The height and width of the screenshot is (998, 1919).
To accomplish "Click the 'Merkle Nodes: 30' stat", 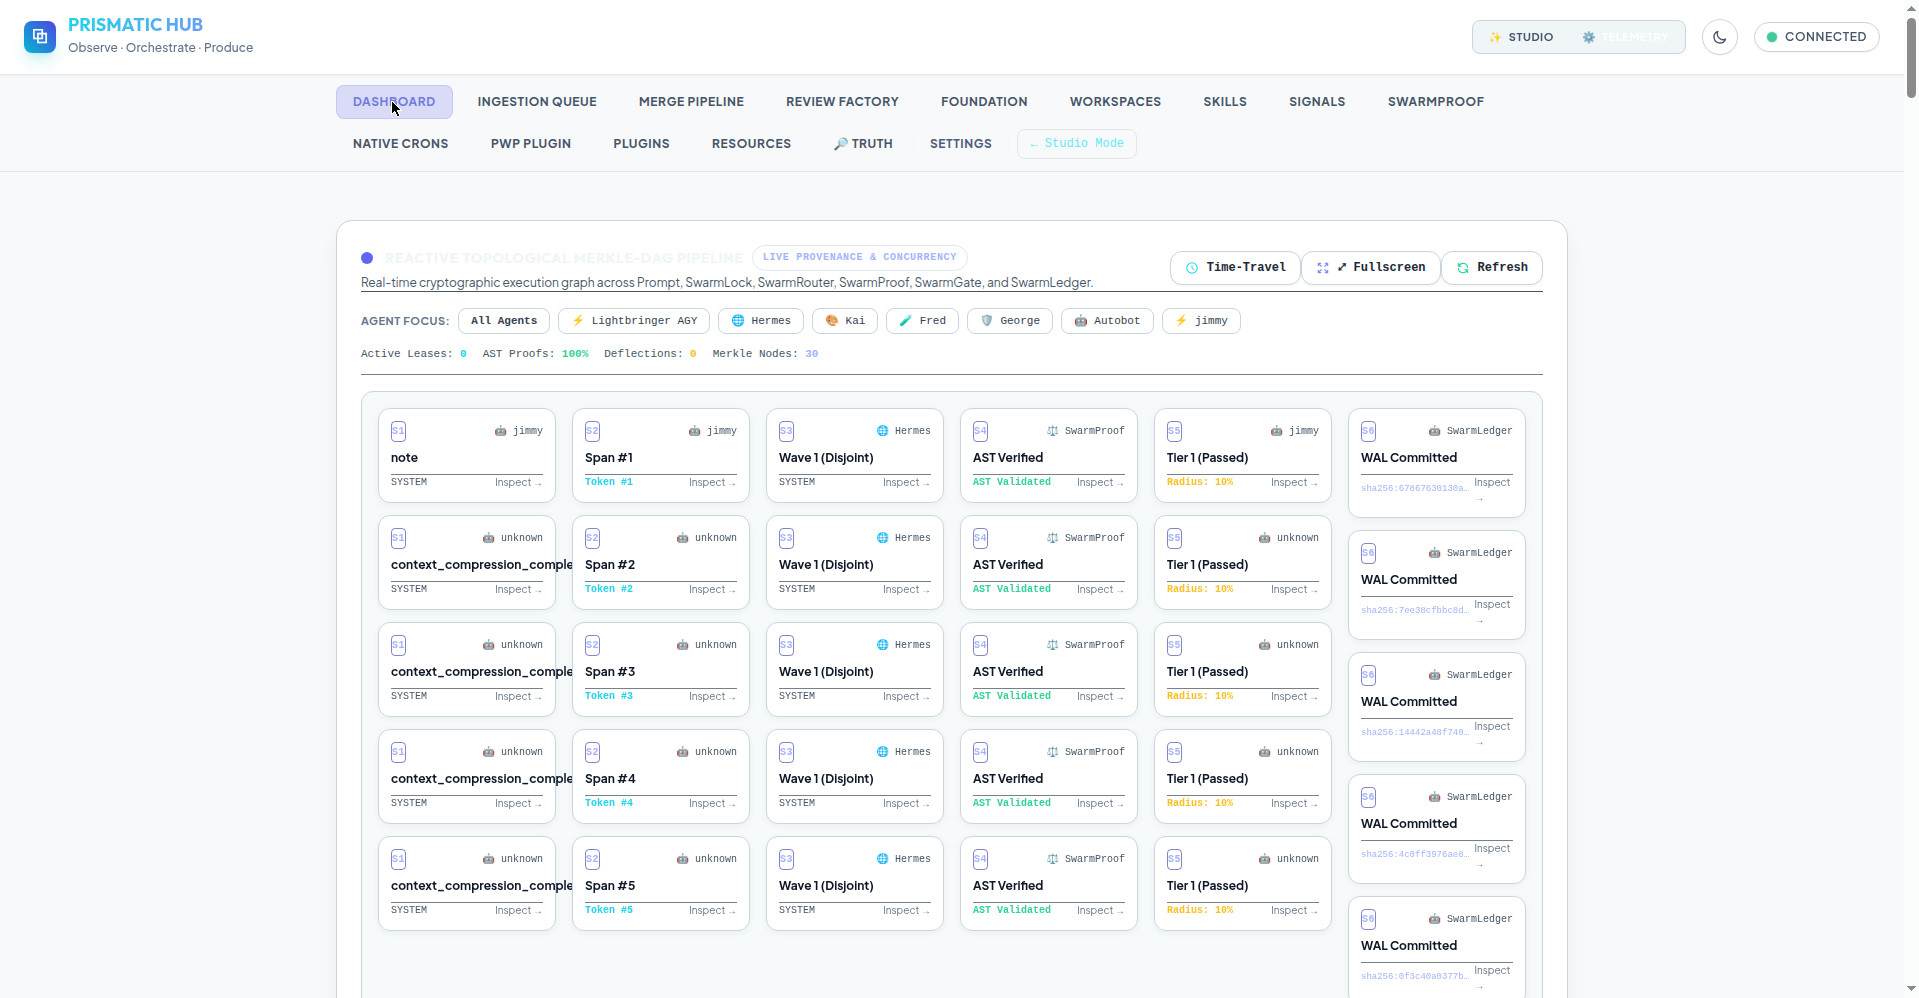I will 765,354.
